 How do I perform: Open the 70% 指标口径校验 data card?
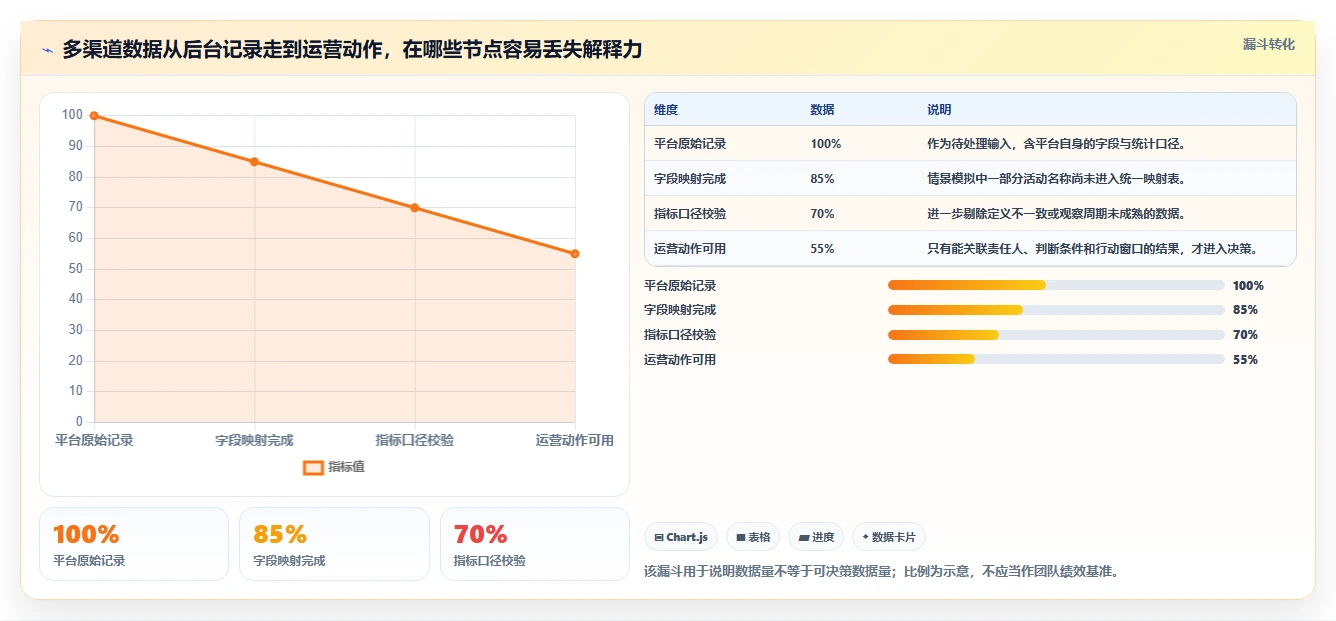[535, 544]
